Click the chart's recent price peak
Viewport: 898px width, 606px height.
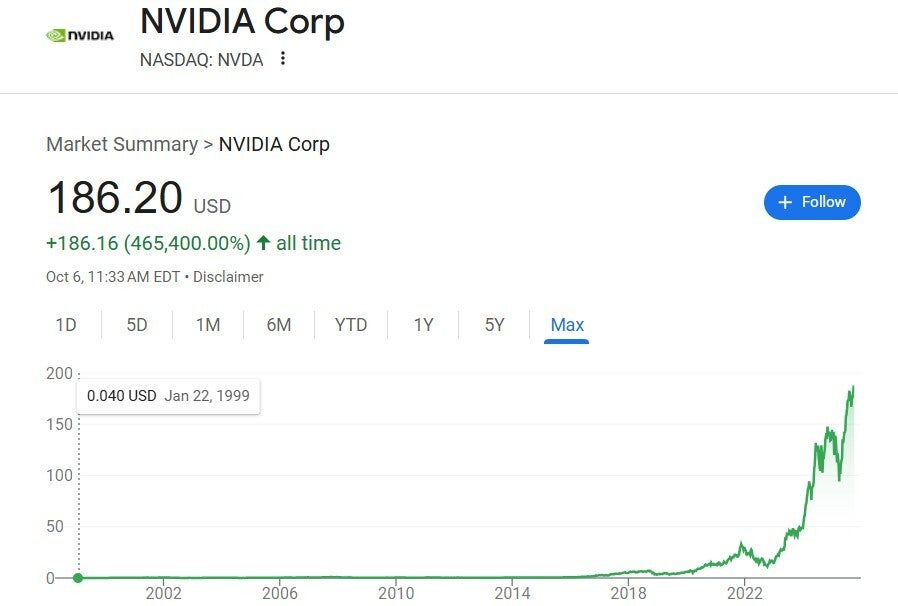pyautogui.click(x=852, y=388)
